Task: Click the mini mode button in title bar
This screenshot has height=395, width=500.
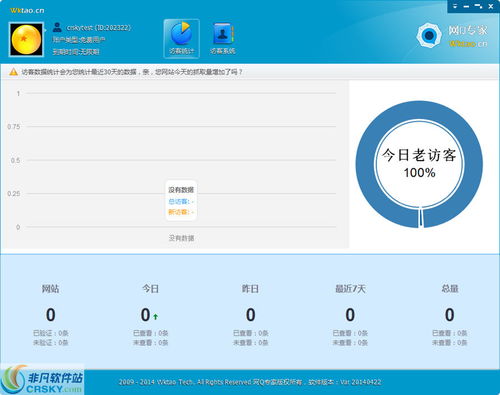Action: [478, 6]
